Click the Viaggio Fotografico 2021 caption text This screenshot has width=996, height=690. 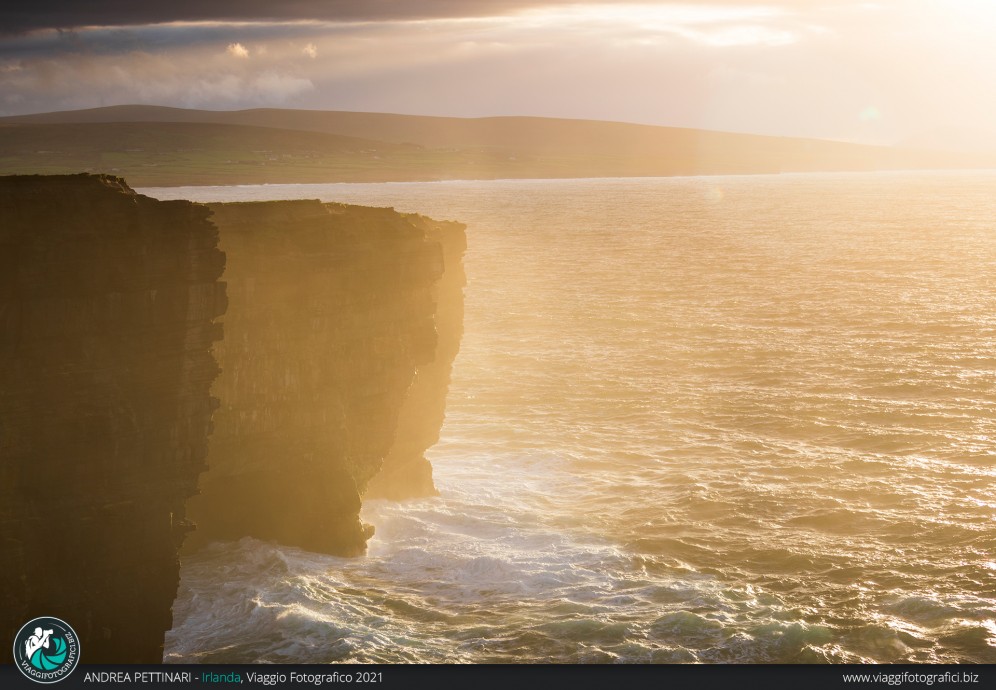click(x=314, y=678)
